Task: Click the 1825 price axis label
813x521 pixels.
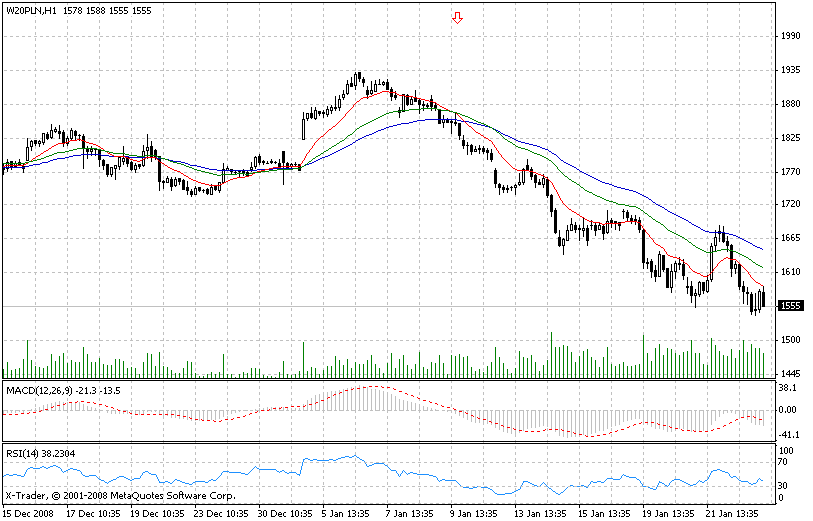Action: point(791,138)
